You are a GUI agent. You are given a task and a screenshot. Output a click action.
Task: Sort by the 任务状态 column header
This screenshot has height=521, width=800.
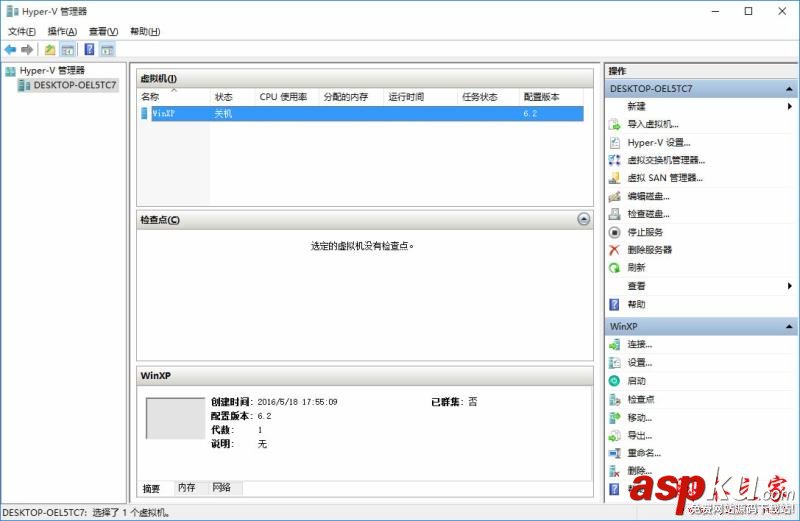pyautogui.click(x=488, y=96)
